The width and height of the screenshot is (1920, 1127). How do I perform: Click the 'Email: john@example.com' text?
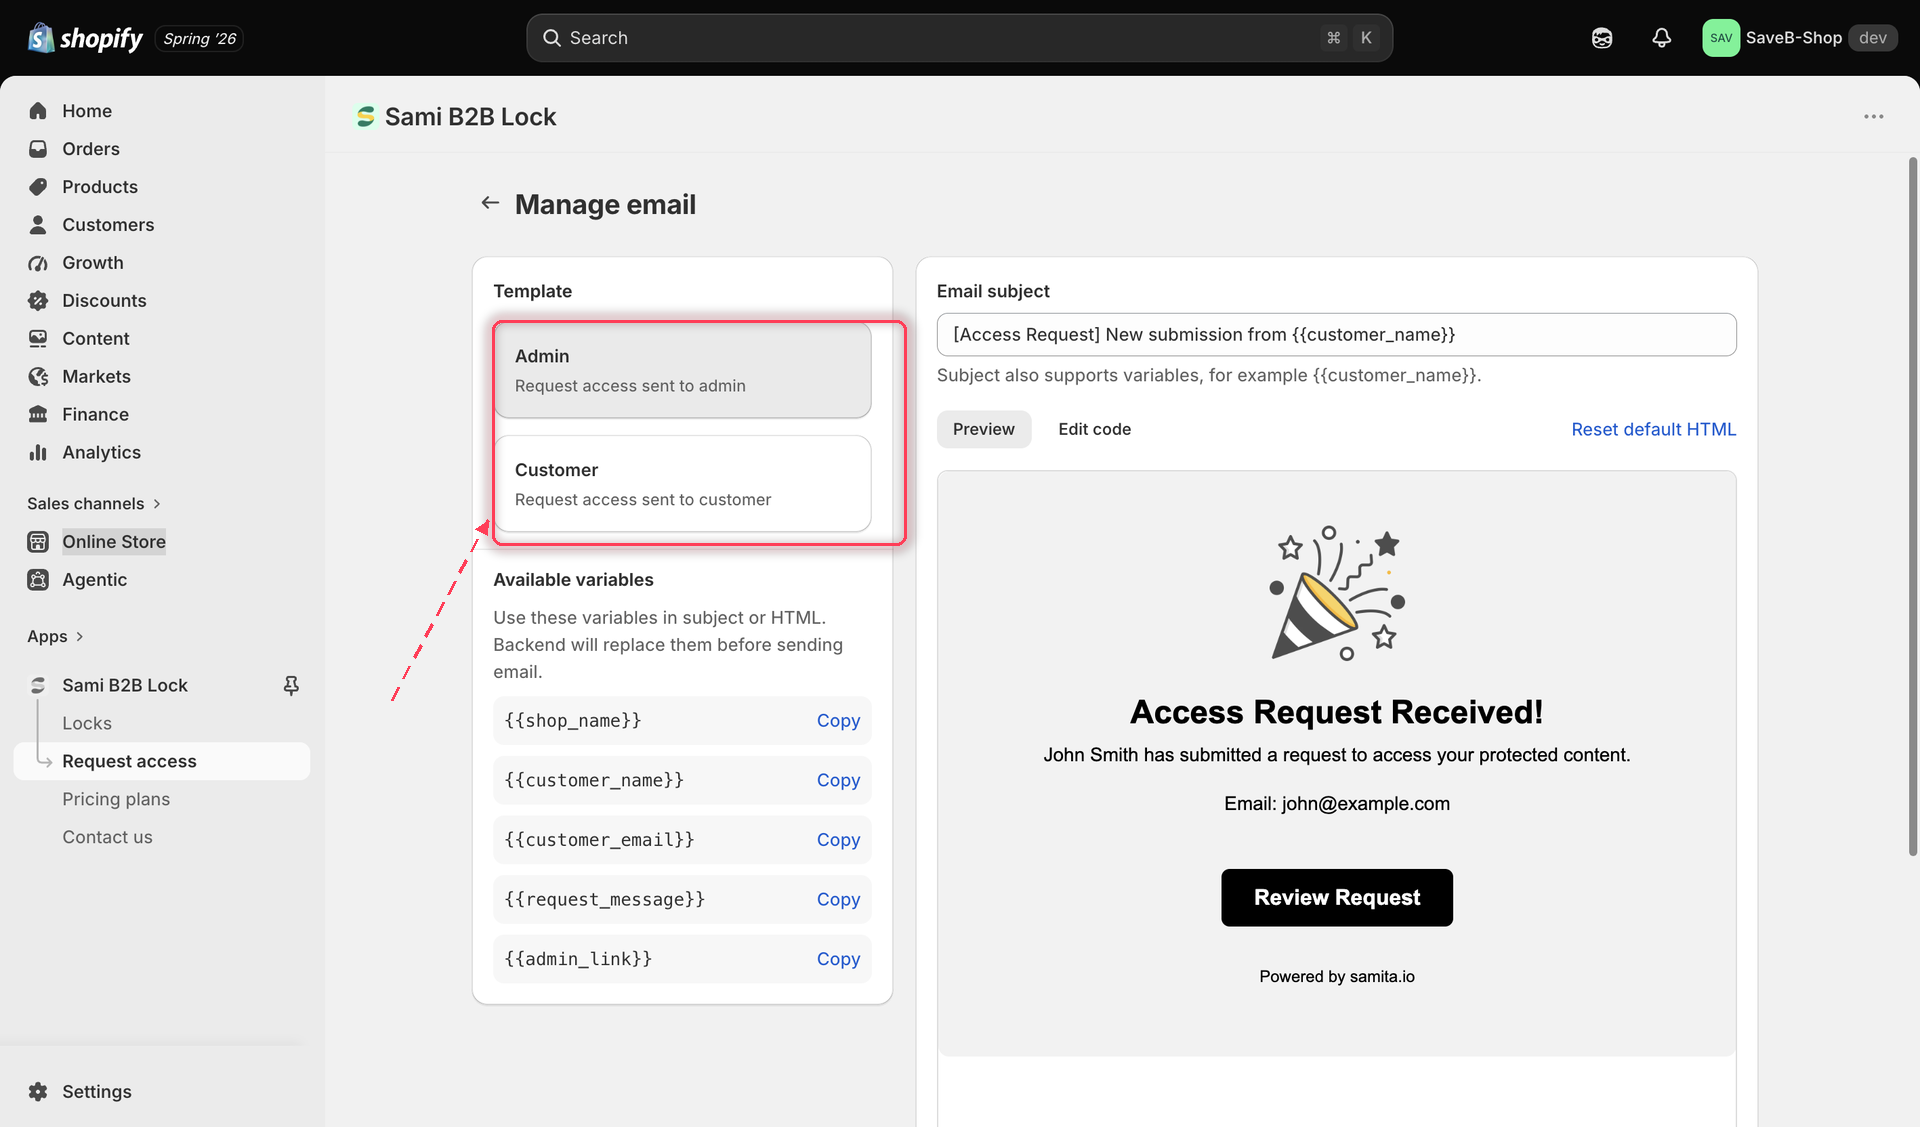tap(1337, 803)
